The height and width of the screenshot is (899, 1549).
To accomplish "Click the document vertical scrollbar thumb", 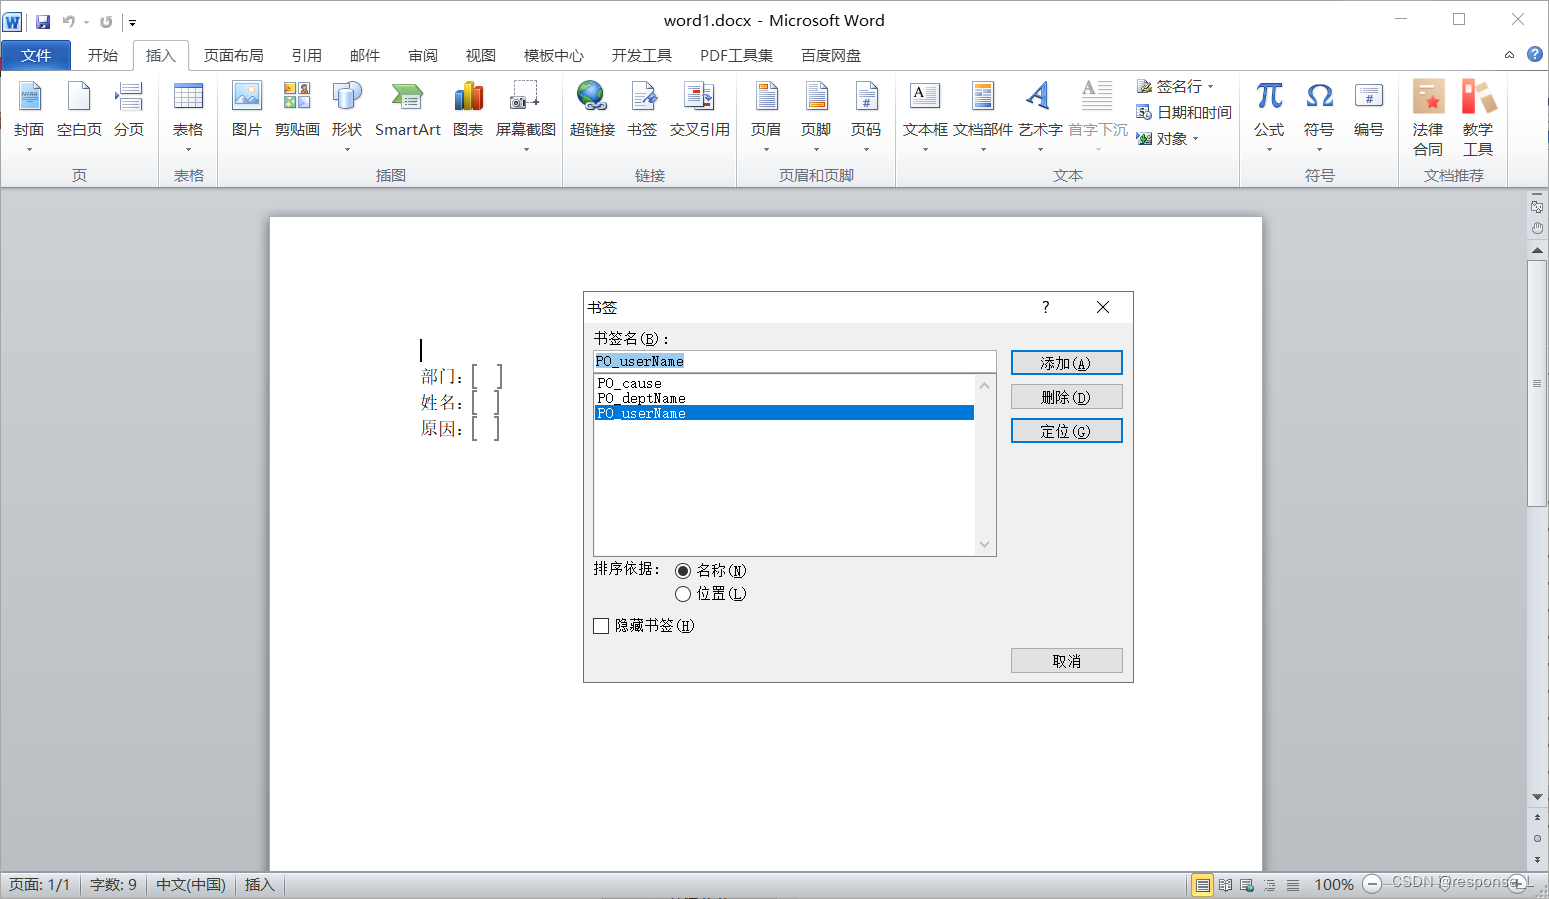I will (x=1537, y=383).
